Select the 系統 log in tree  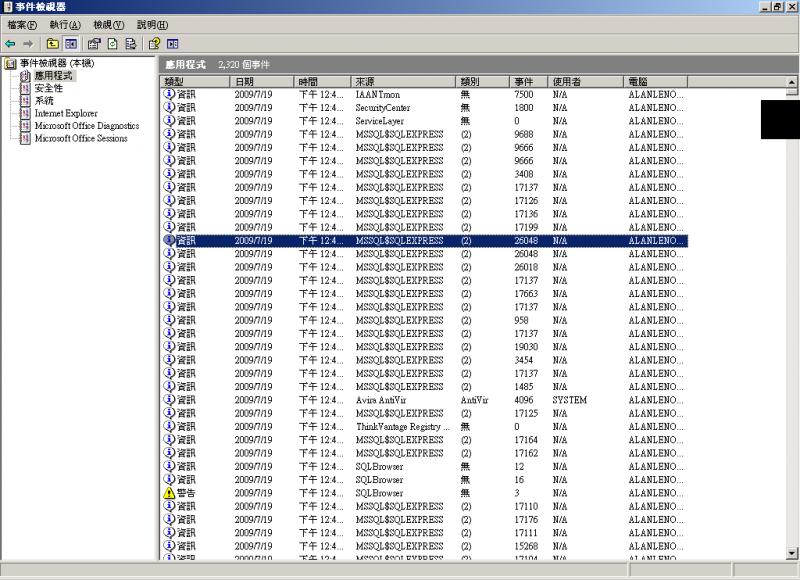[44, 101]
